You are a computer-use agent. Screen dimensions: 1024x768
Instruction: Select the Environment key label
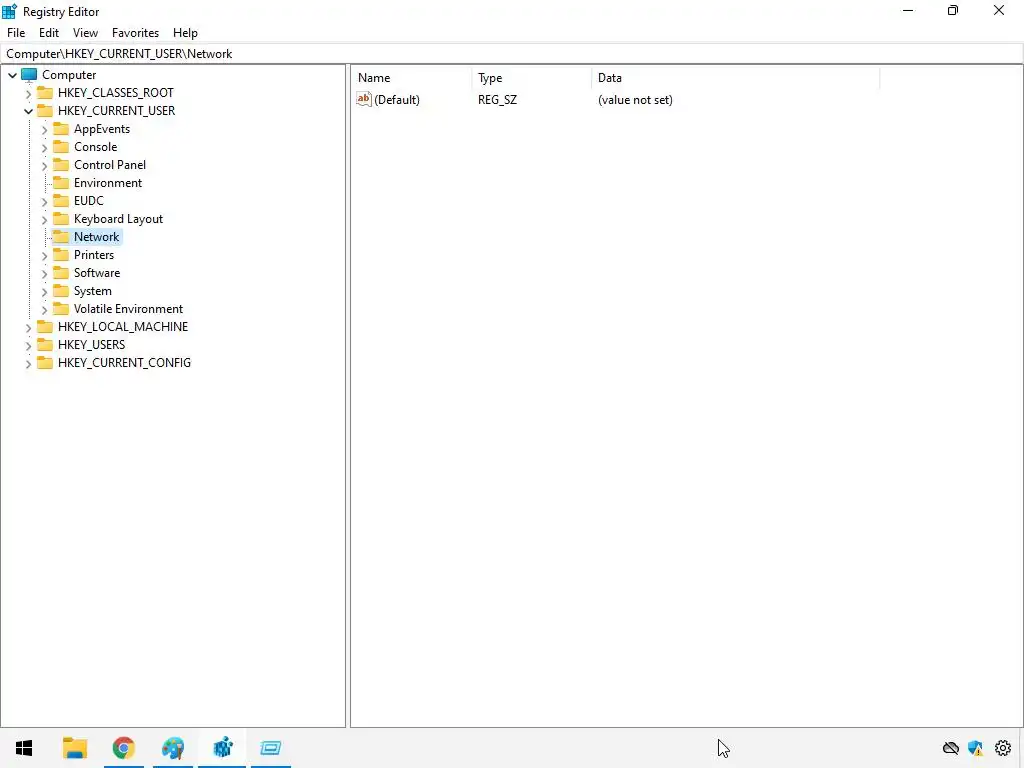tap(108, 183)
